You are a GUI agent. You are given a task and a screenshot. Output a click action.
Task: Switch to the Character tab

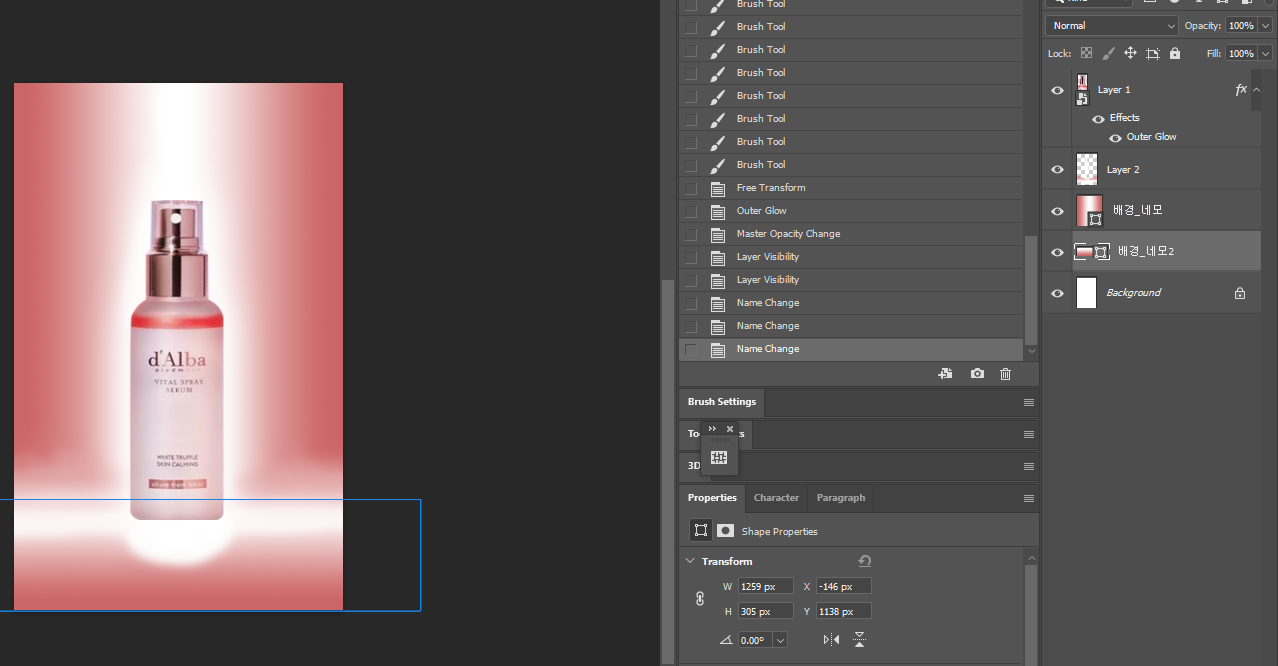[776, 497]
